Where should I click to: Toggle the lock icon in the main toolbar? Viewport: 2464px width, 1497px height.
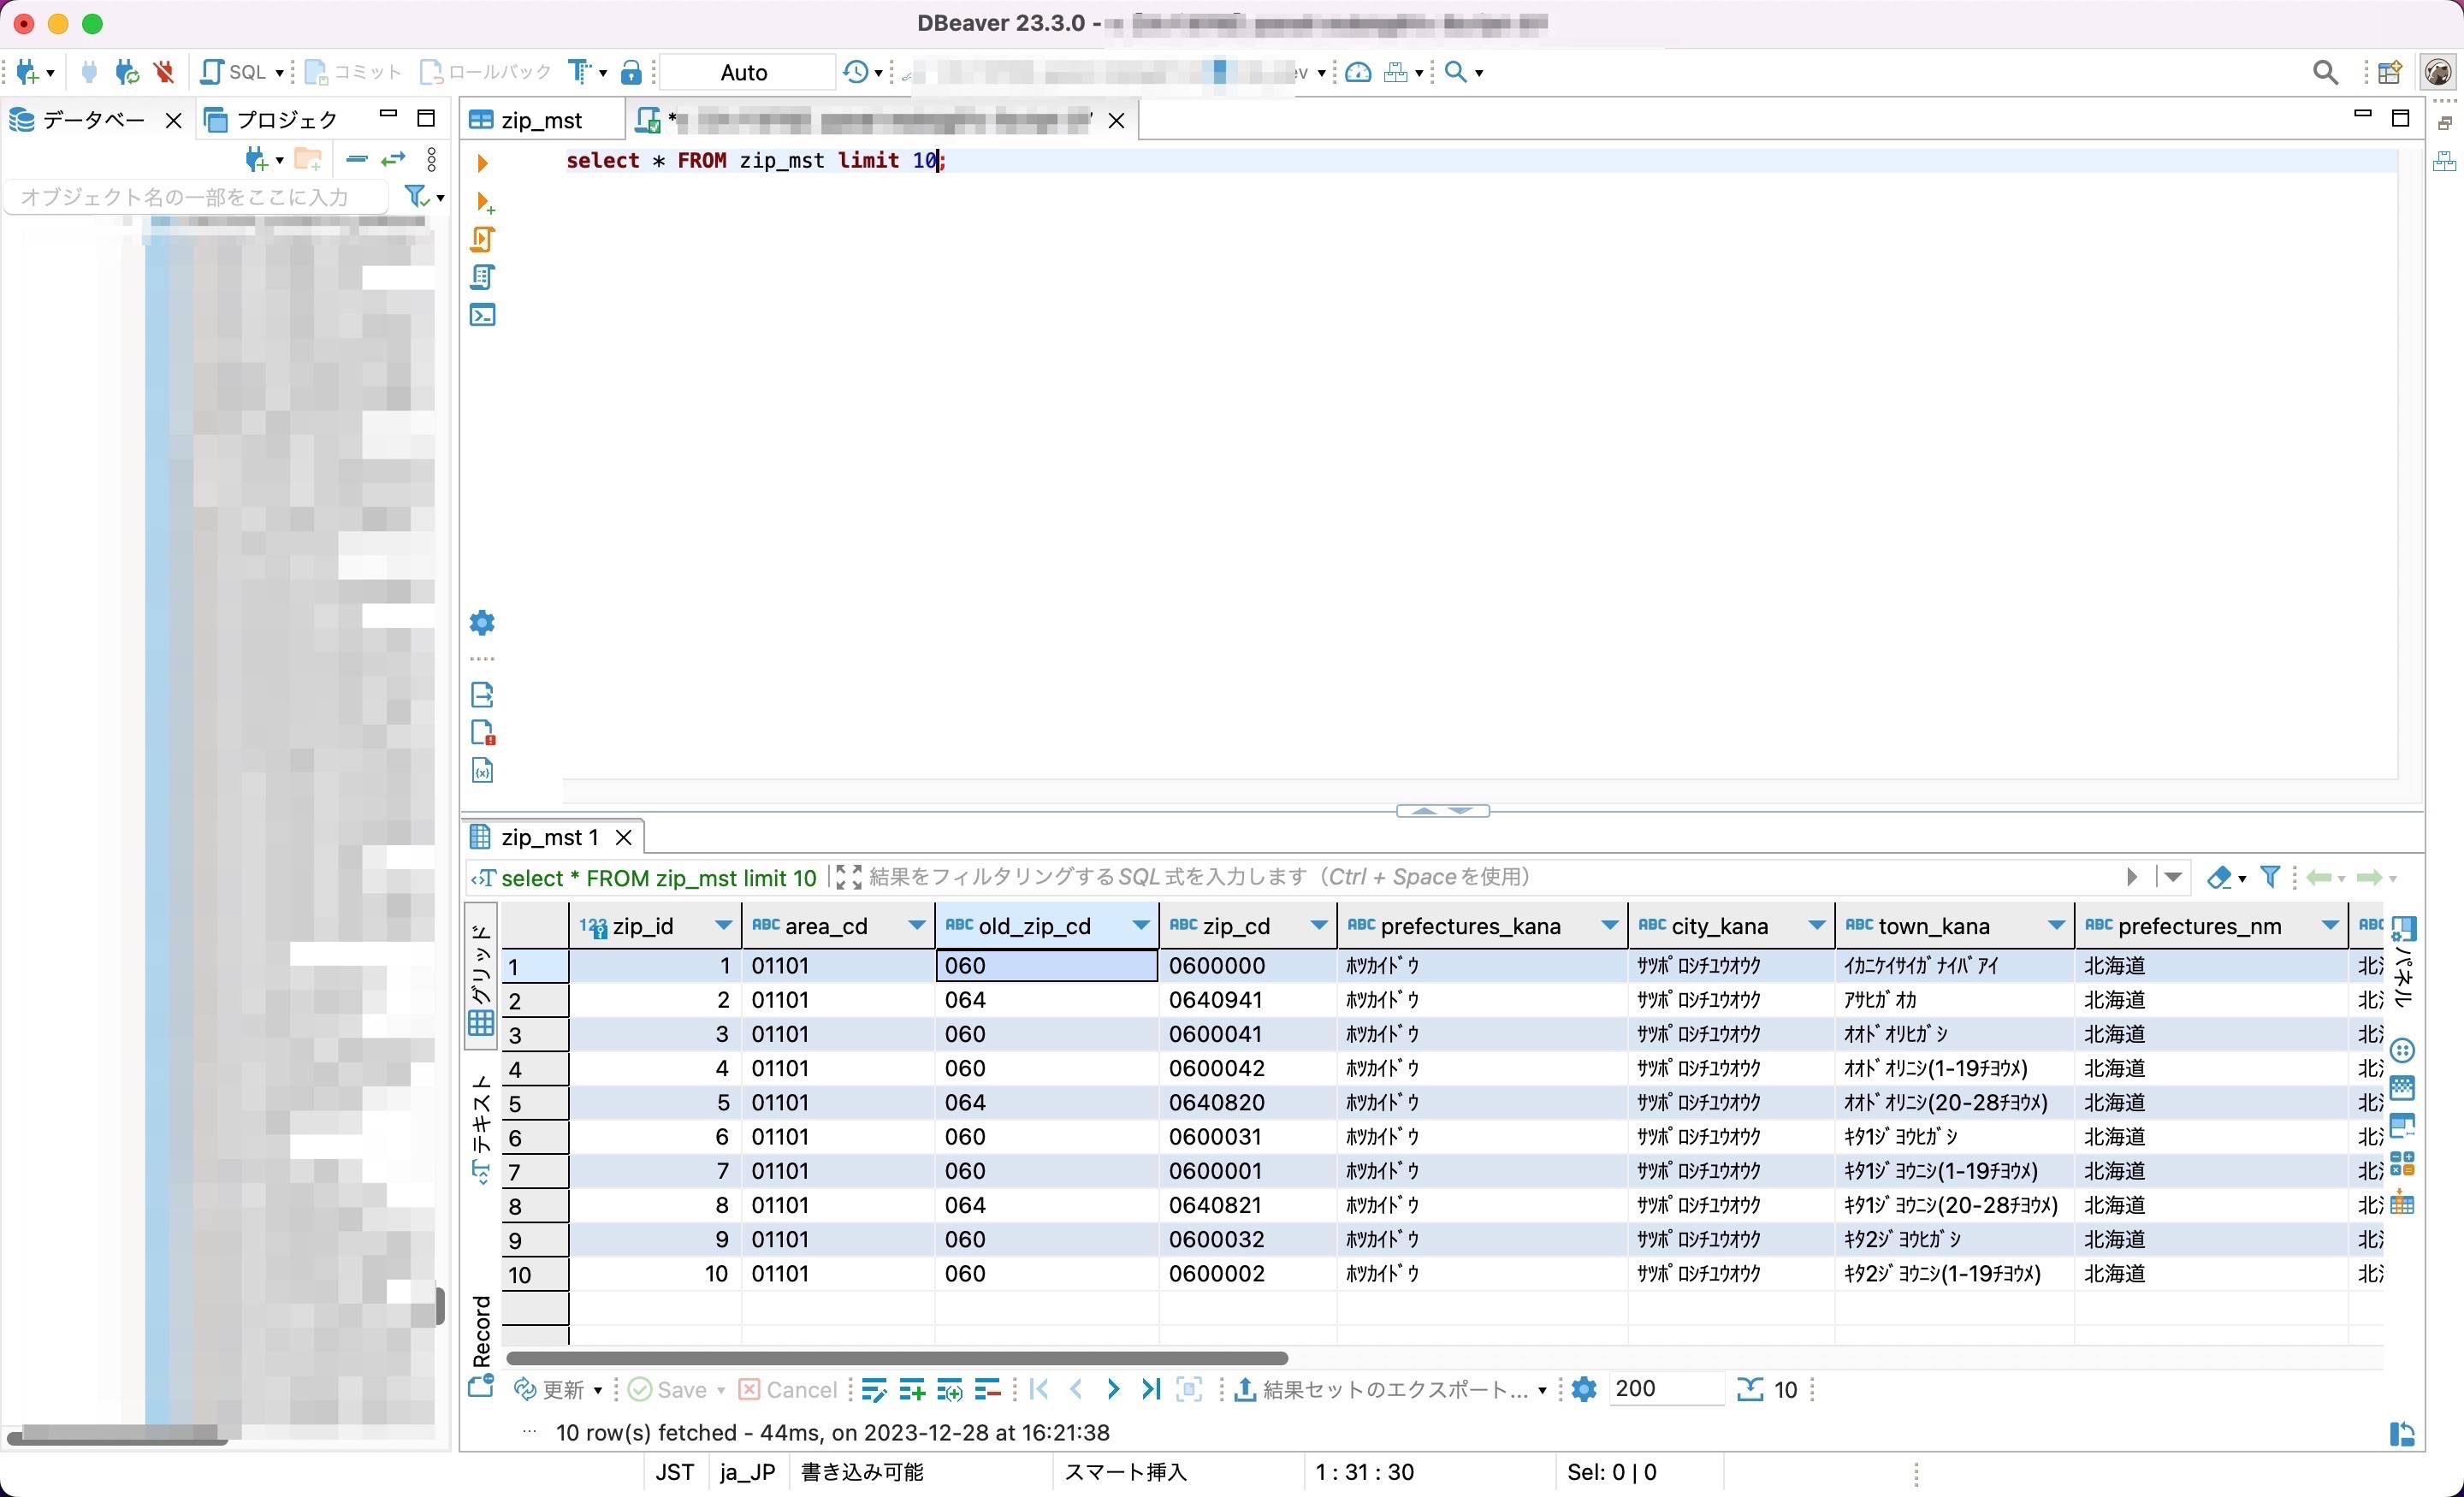[631, 72]
